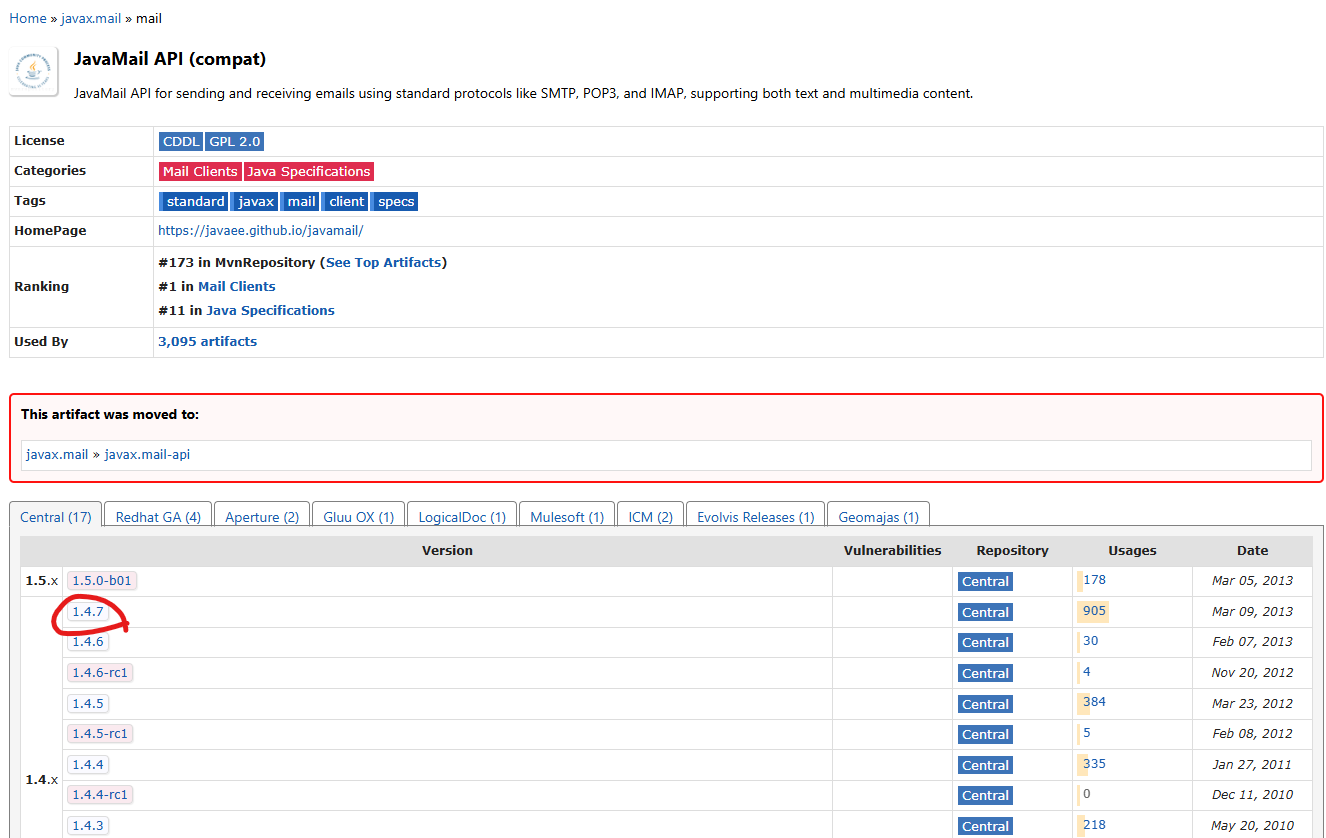Switch to the Aperture (2) tab
The width and height of the screenshot is (1326, 838).
pos(262,517)
